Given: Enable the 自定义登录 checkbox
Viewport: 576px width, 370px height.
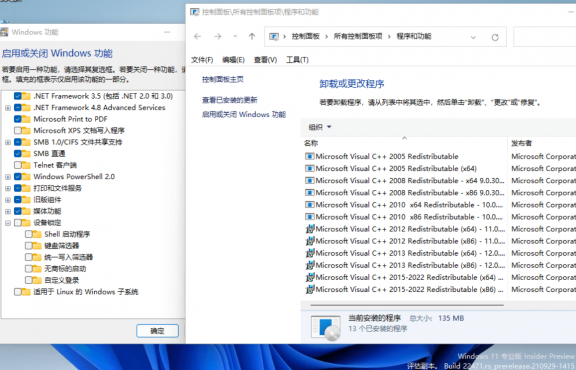Looking at the screenshot, I should 29,280.
